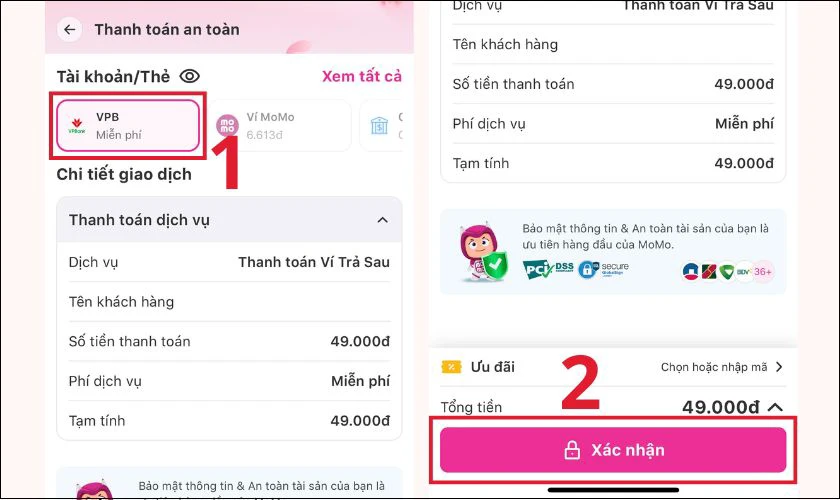Tap the secure GlobalSign badge
The image size is (840, 500).
coord(603,269)
